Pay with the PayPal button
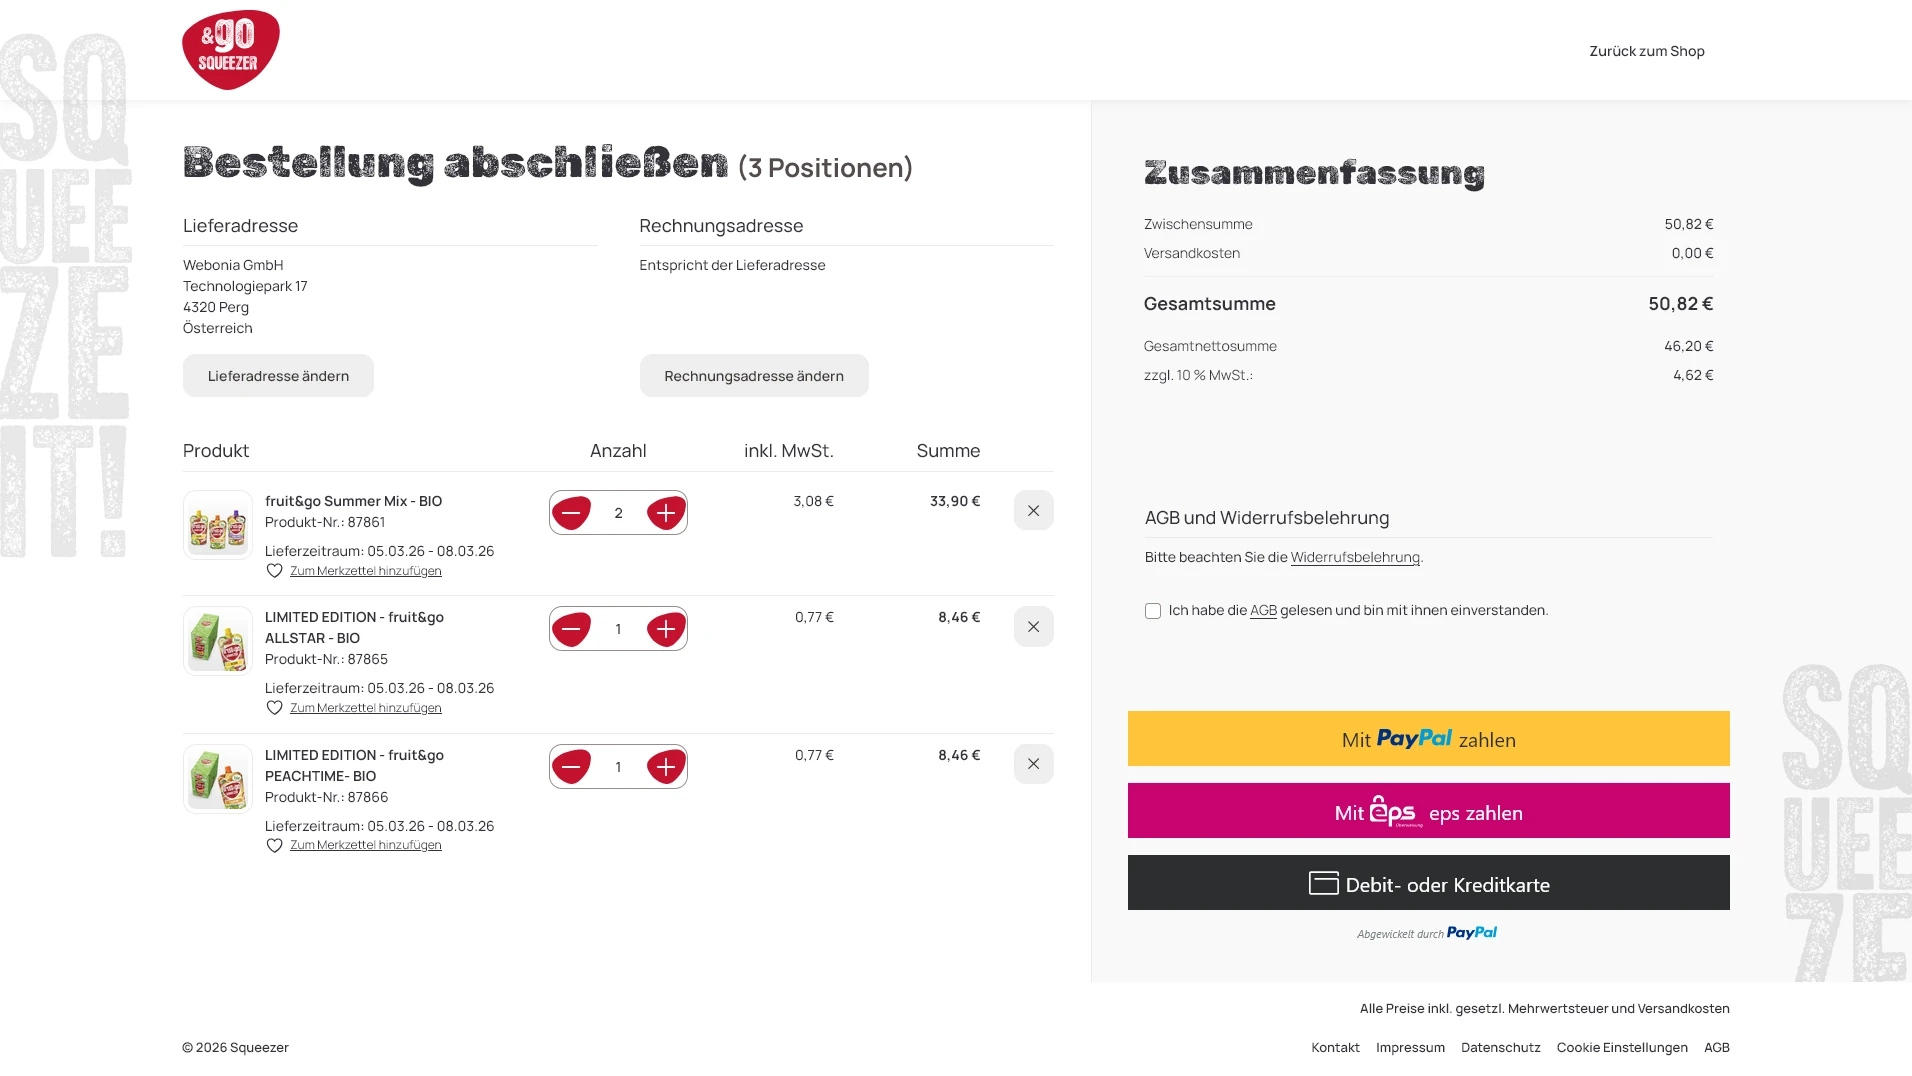The image size is (1912, 1076). click(1428, 739)
